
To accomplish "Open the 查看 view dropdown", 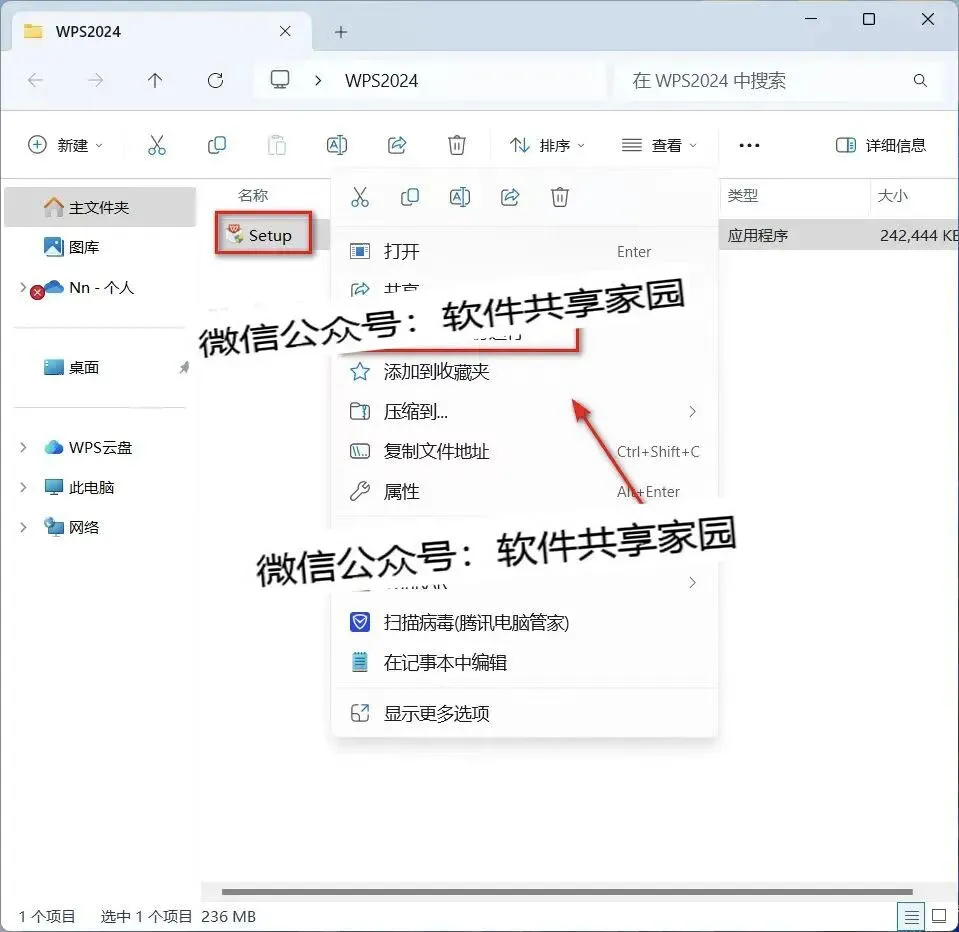I will (659, 145).
